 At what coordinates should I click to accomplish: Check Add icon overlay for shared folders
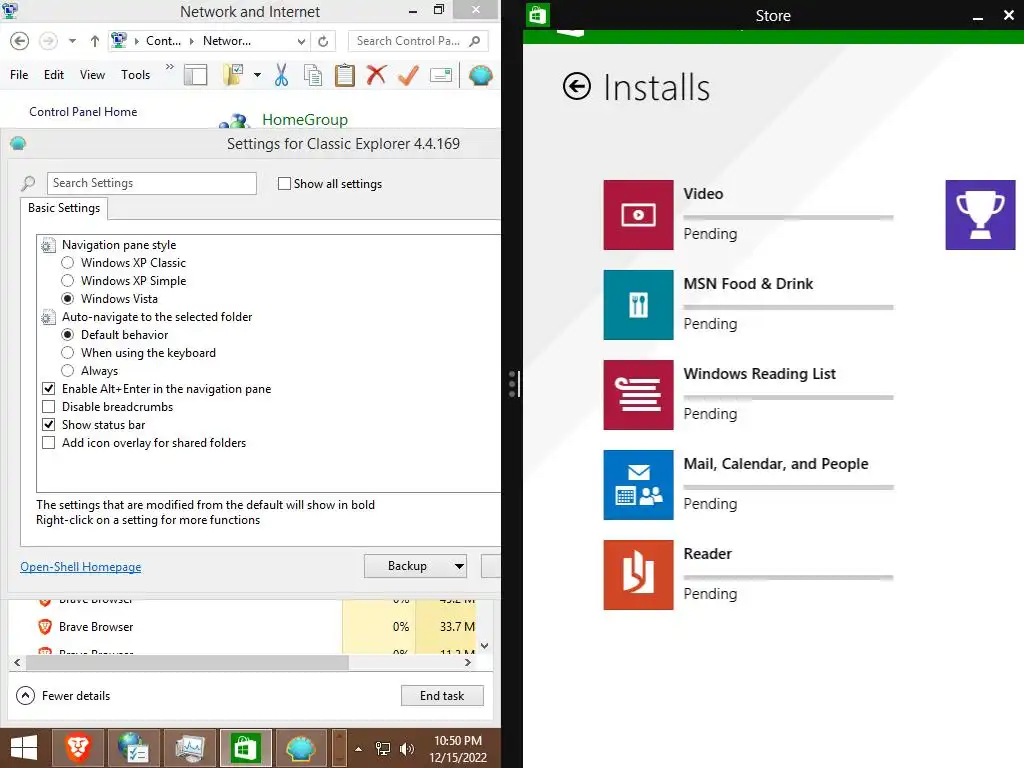click(x=48, y=443)
